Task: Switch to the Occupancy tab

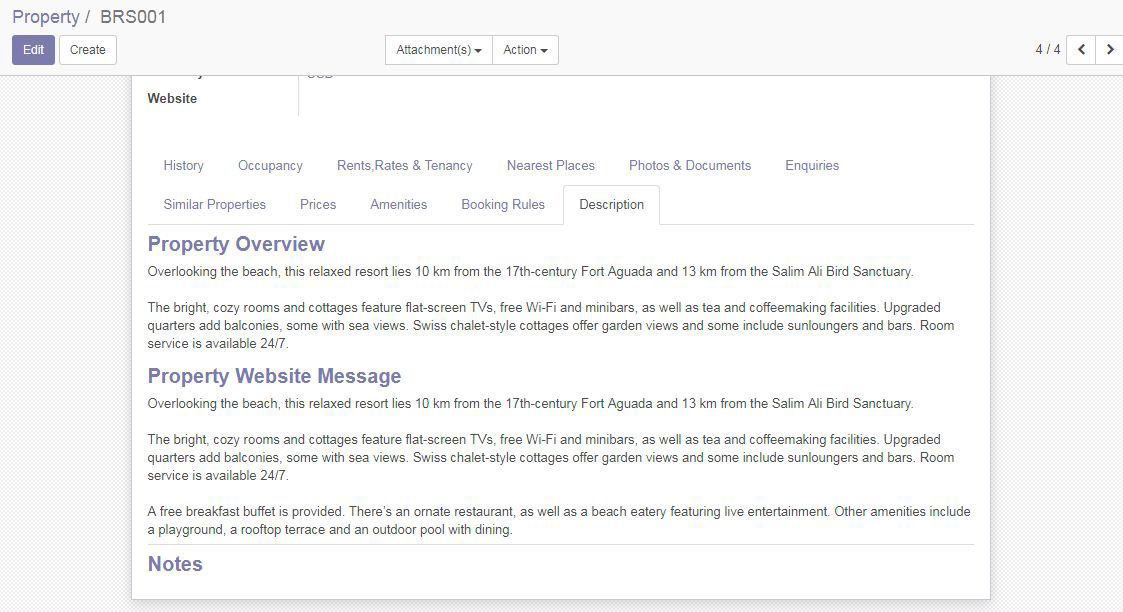Action: click(x=270, y=165)
